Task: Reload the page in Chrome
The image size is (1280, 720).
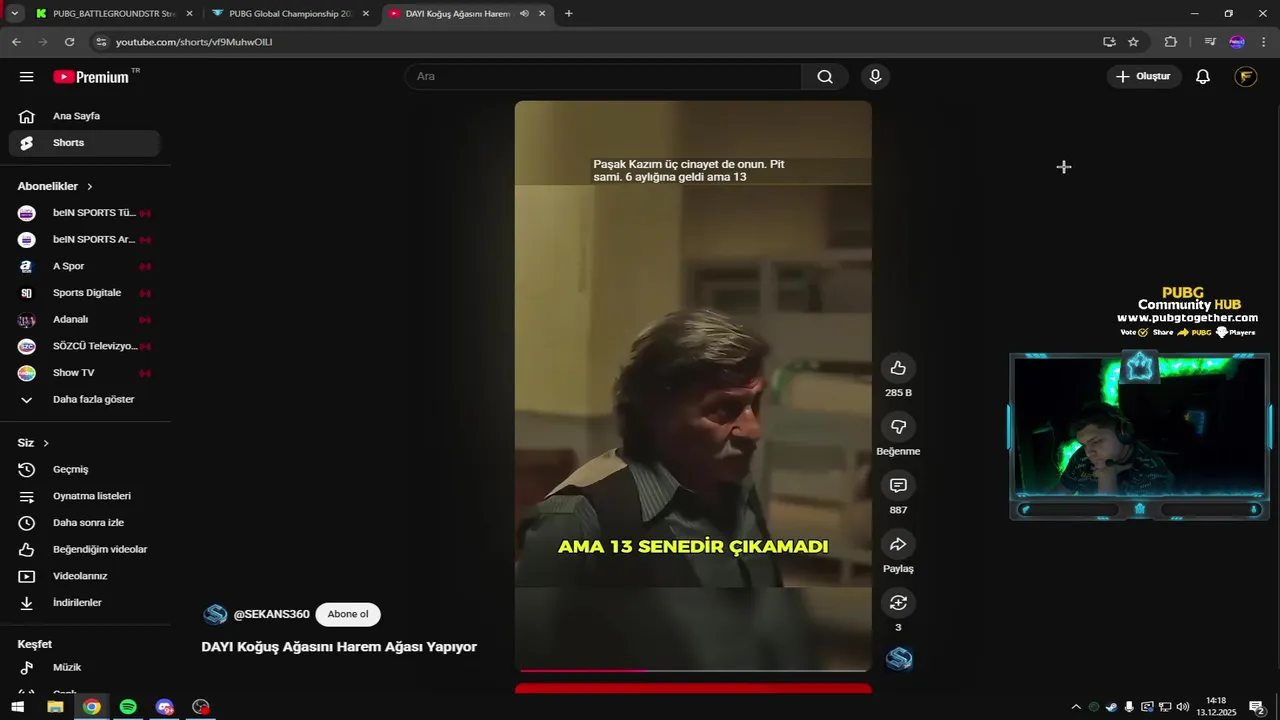Action: 69,42
